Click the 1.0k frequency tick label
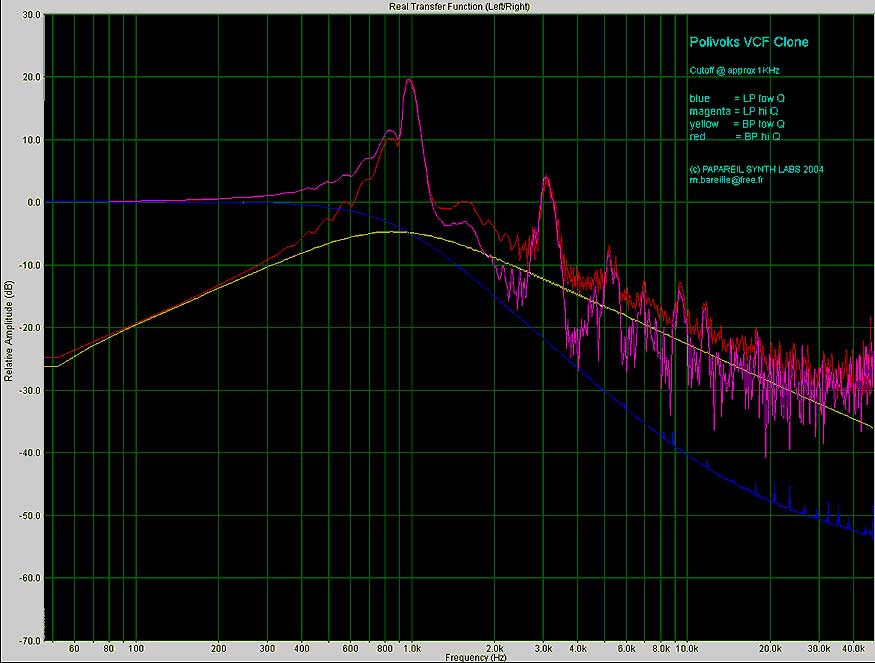The image size is (875, 663). [x=412, y=649]
